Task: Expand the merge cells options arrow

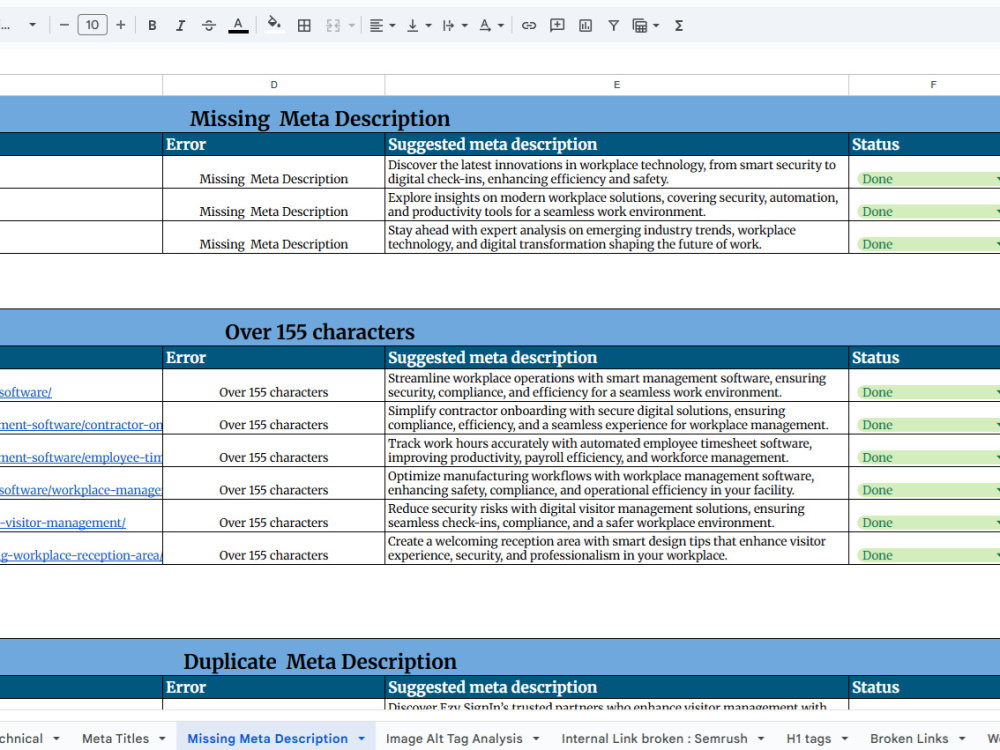Action: tap(351, 26)
